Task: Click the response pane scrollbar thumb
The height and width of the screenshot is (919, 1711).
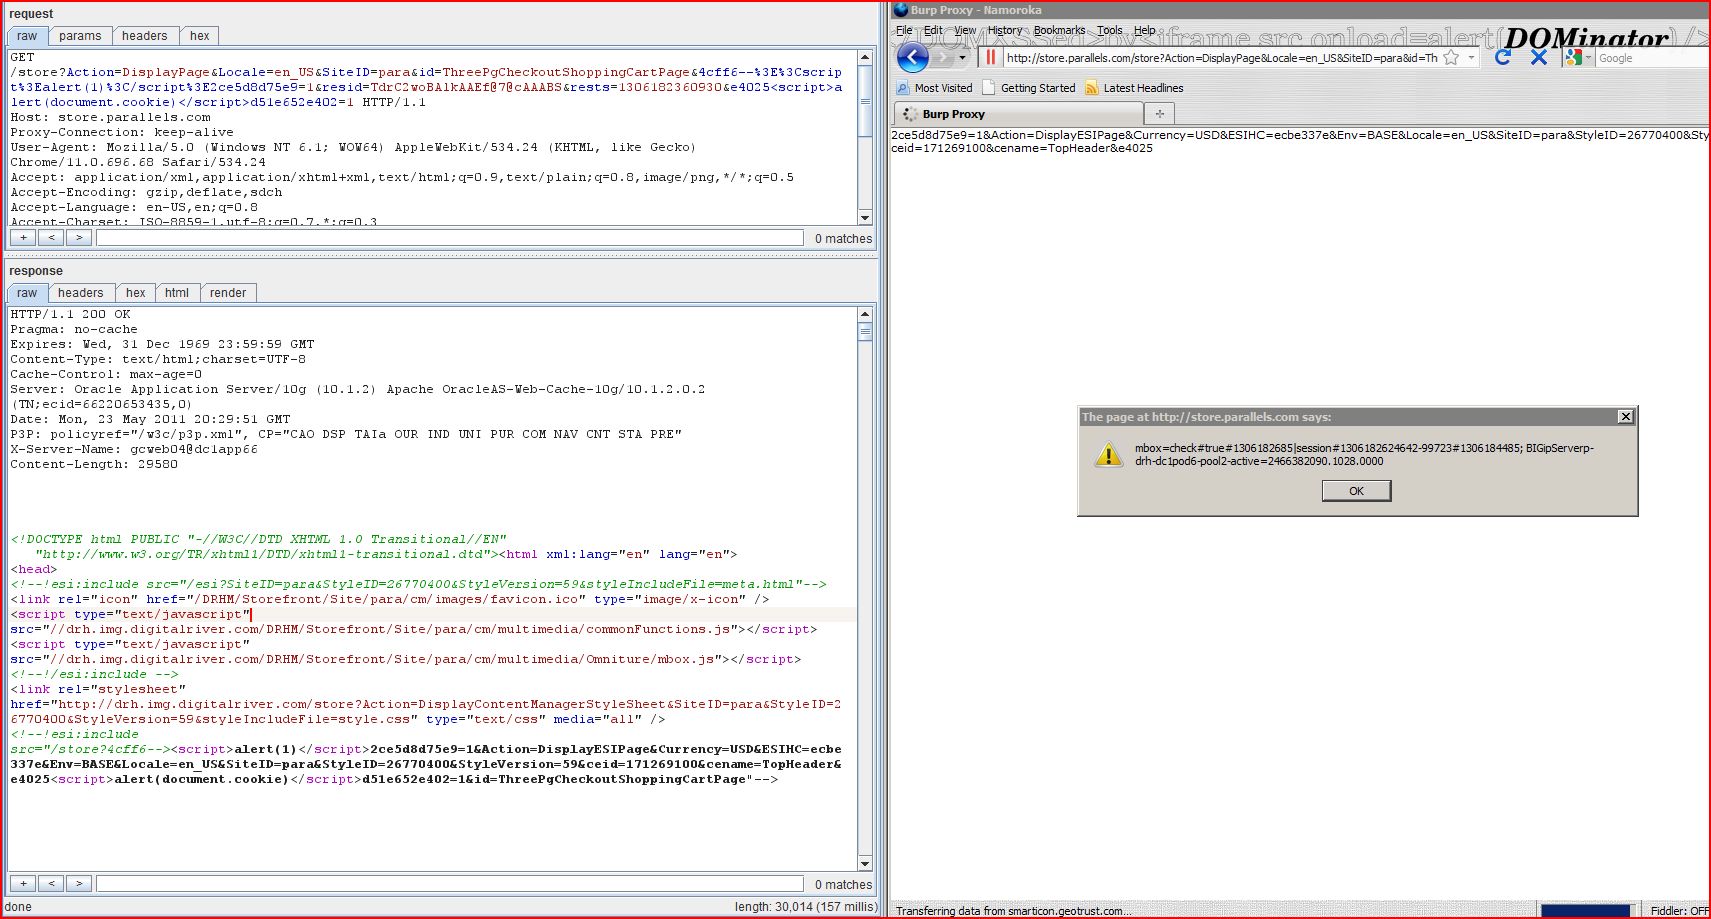Action: click(865, 332)
